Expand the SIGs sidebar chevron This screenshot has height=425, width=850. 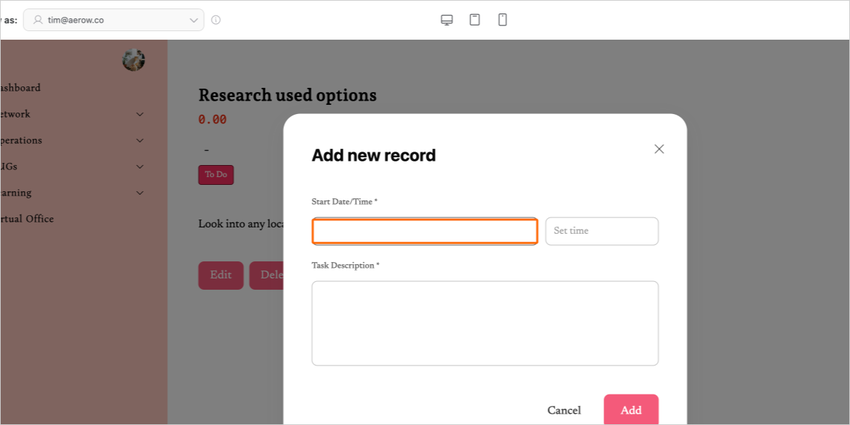[140, 166]
